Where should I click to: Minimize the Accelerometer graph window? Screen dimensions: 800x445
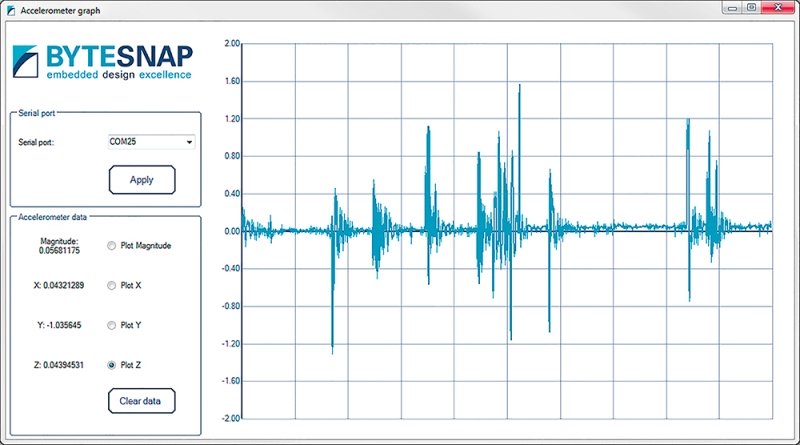click(x=733, y=8)
